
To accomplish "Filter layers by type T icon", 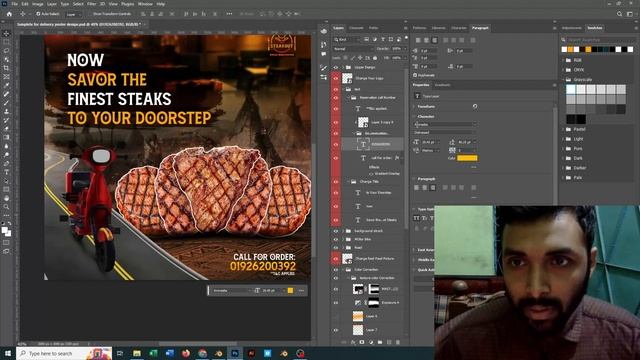I will pos(382,40).
